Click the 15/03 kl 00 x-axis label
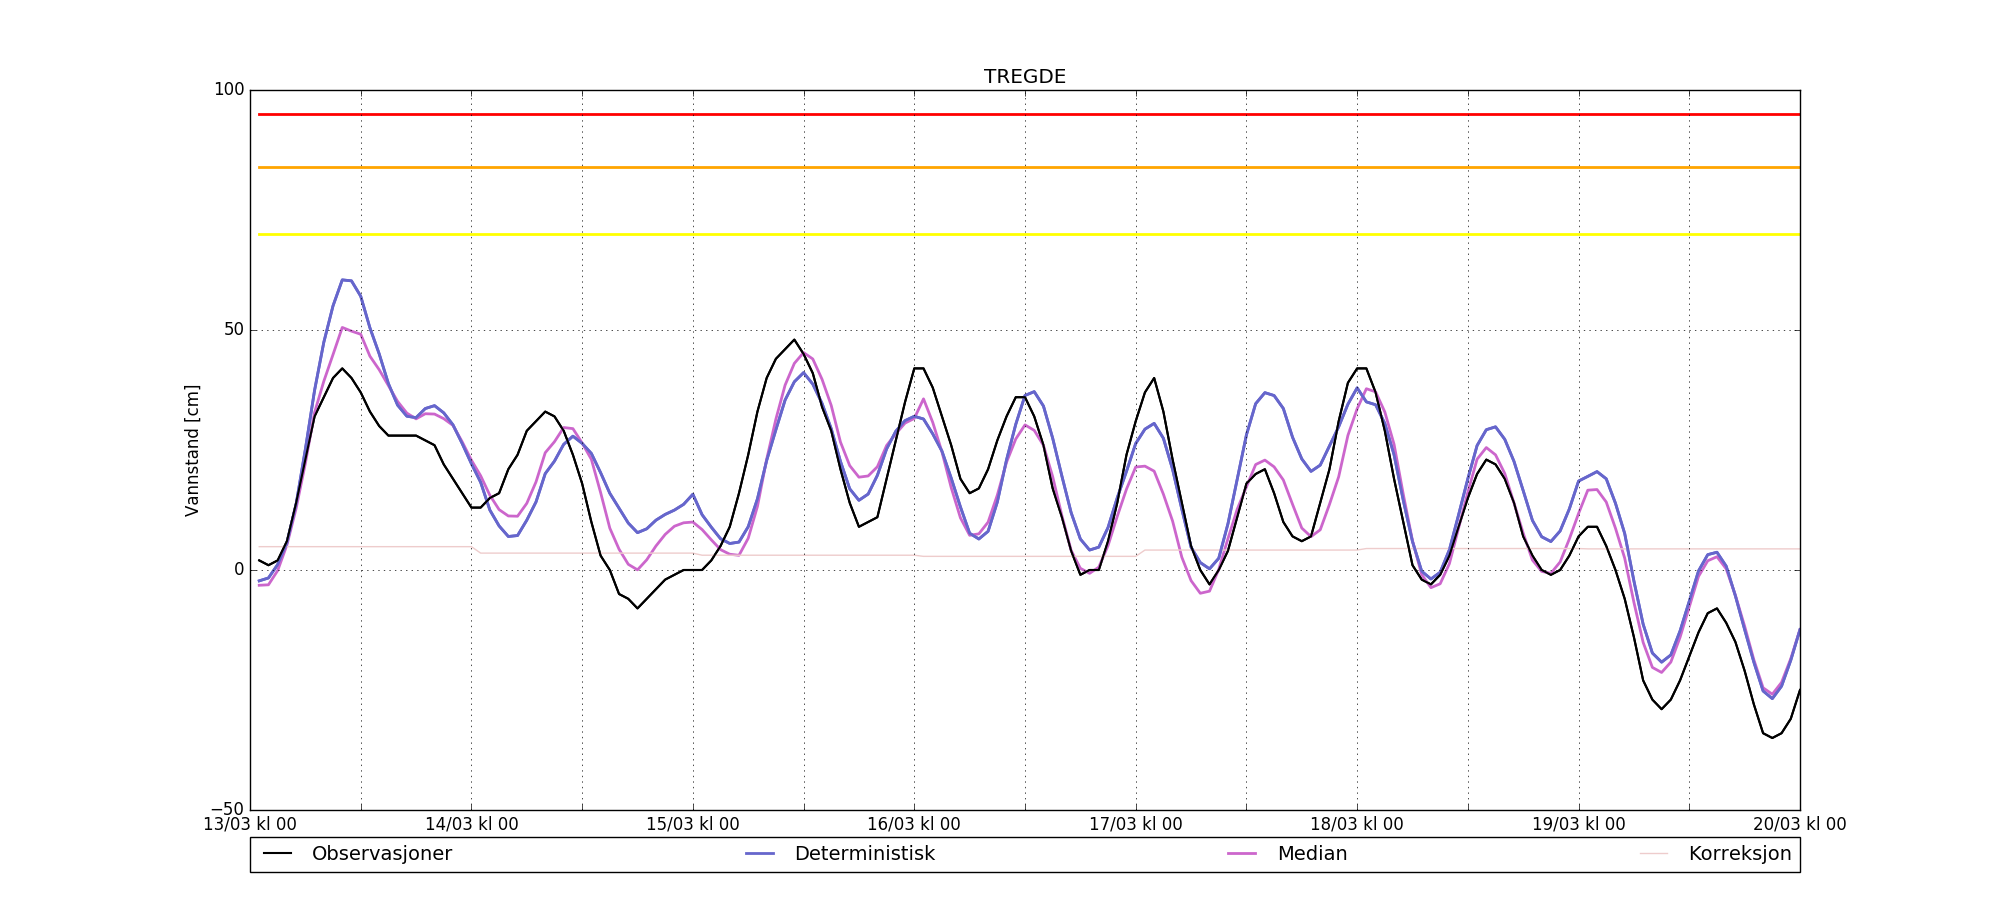The image size is (2000, 900). click(x=693, y=825)
